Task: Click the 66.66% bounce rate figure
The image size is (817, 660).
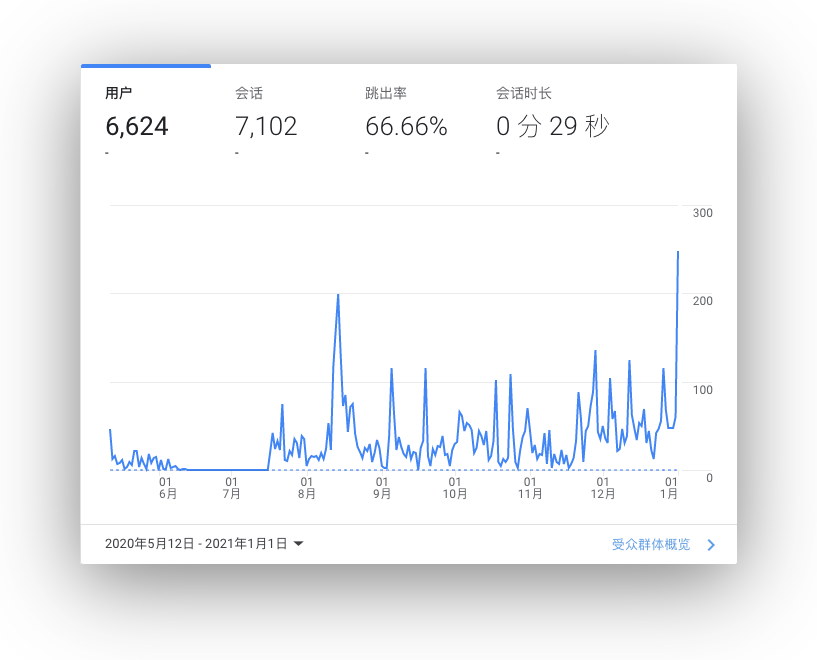Action: click(406, 127)
